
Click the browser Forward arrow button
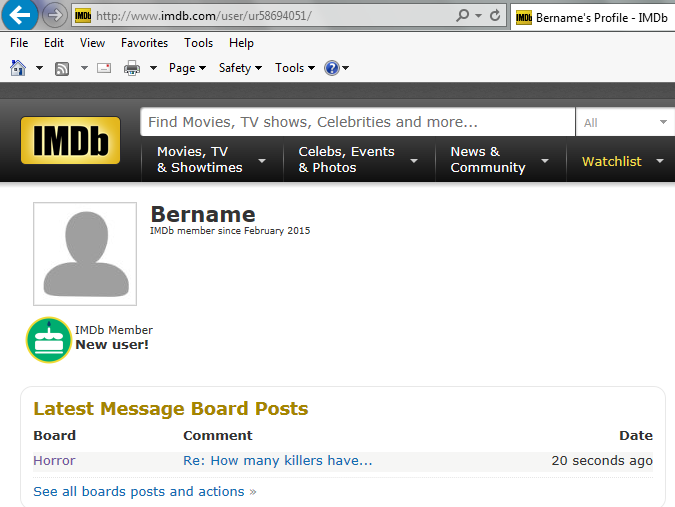tap(55, 15)
